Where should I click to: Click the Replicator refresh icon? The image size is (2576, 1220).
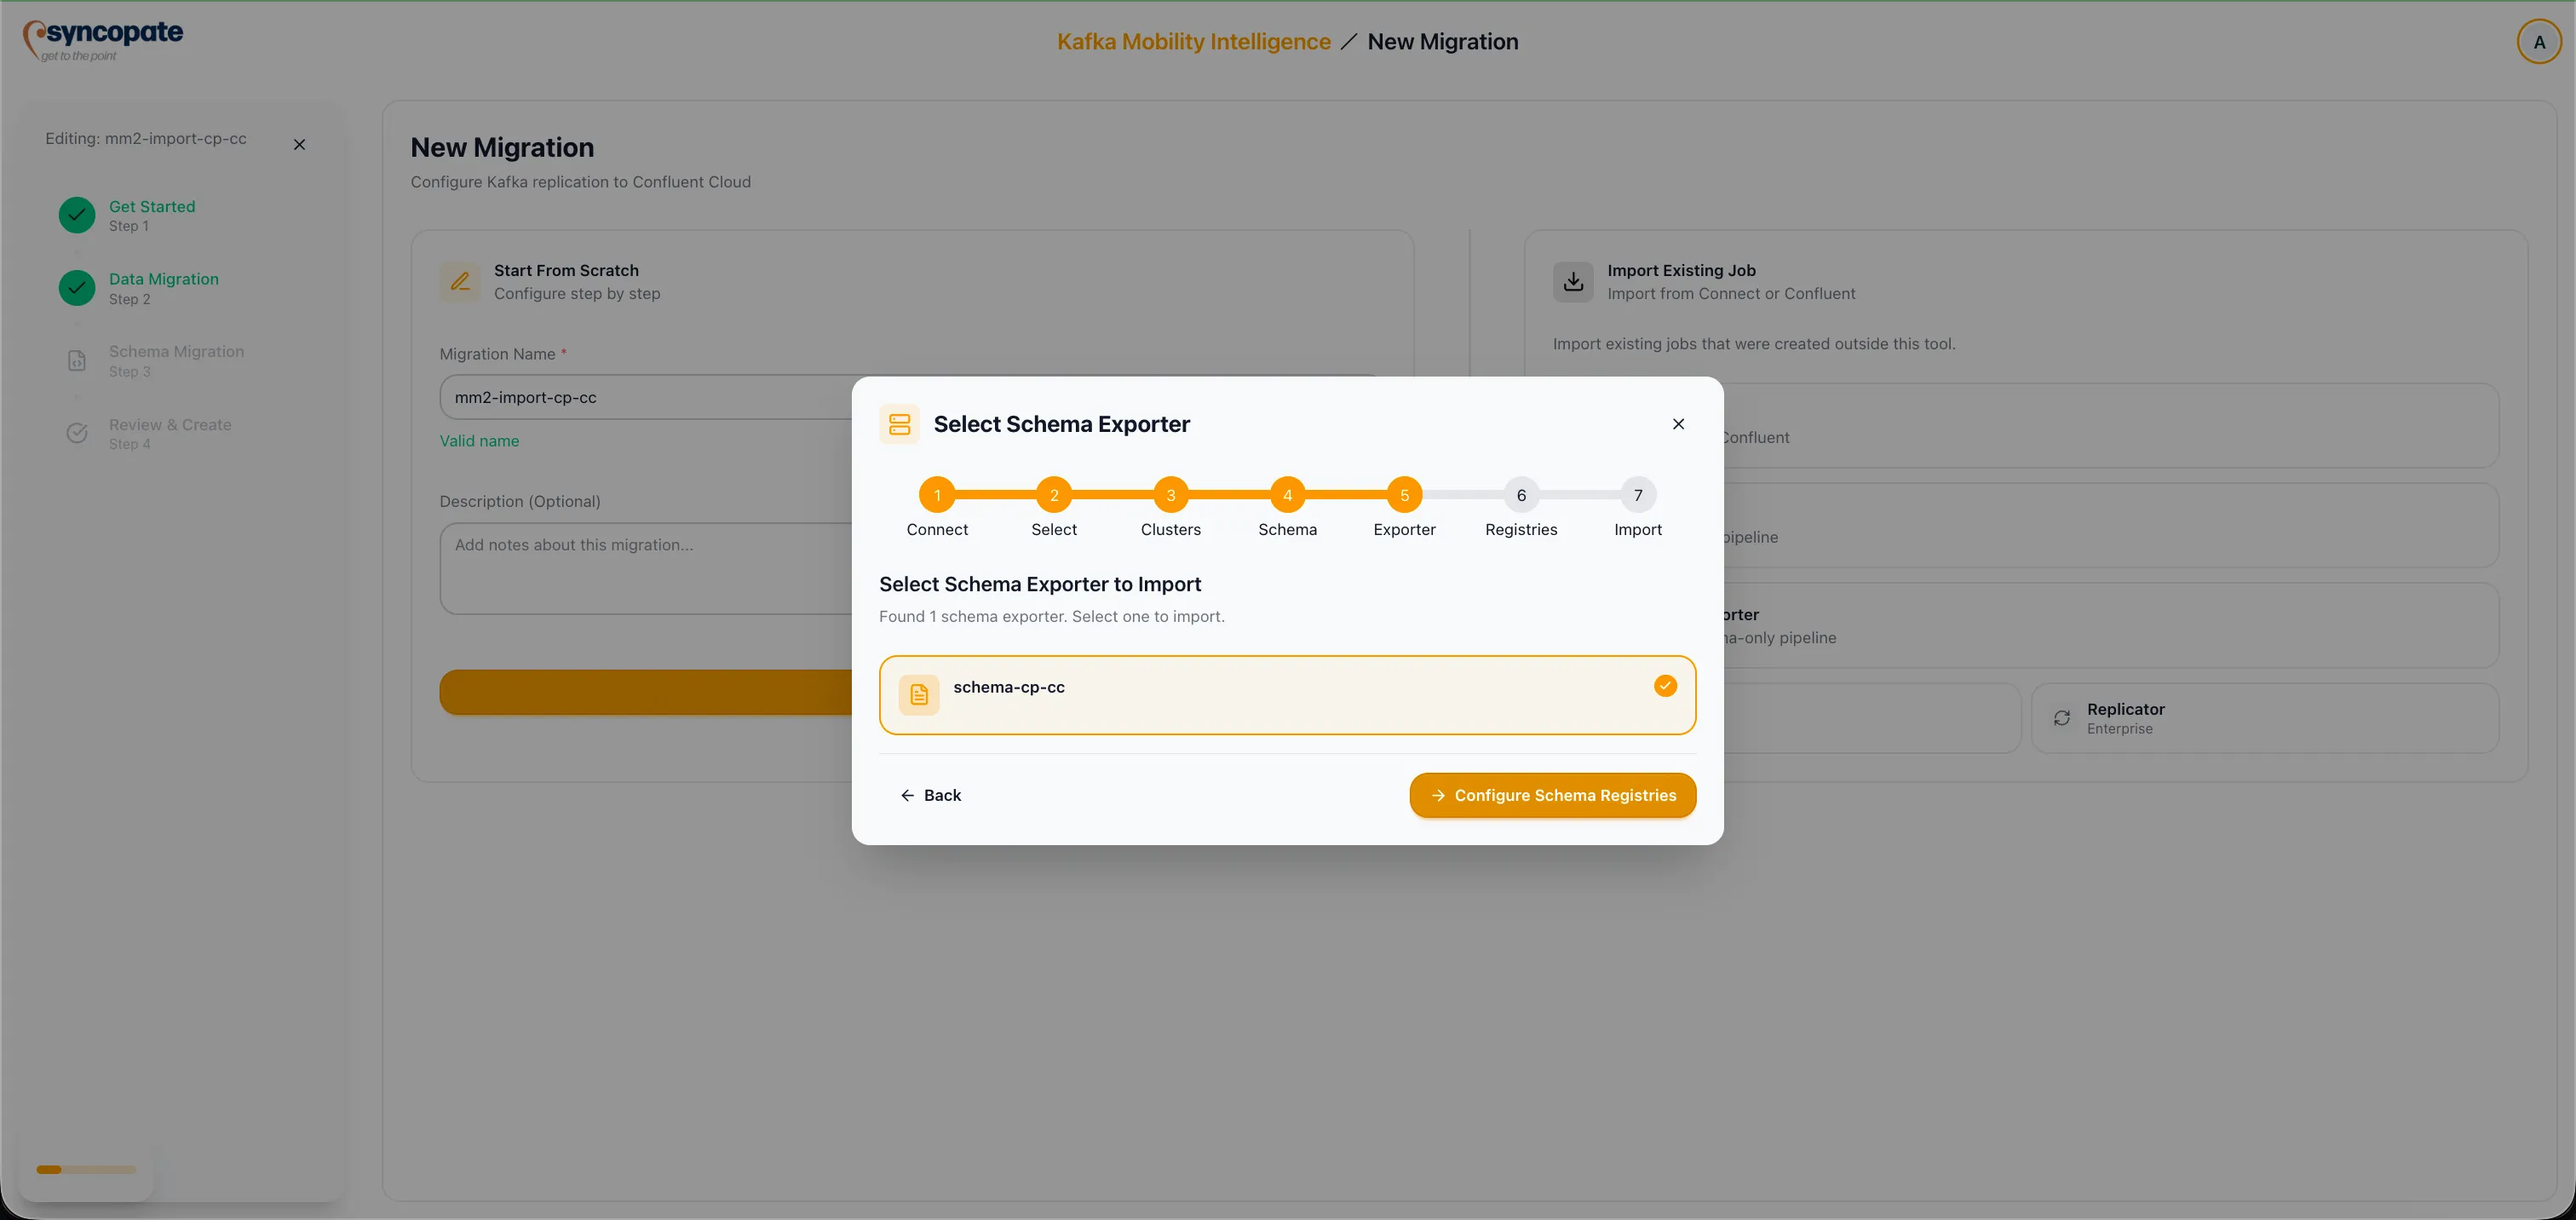coord(2061,718)
